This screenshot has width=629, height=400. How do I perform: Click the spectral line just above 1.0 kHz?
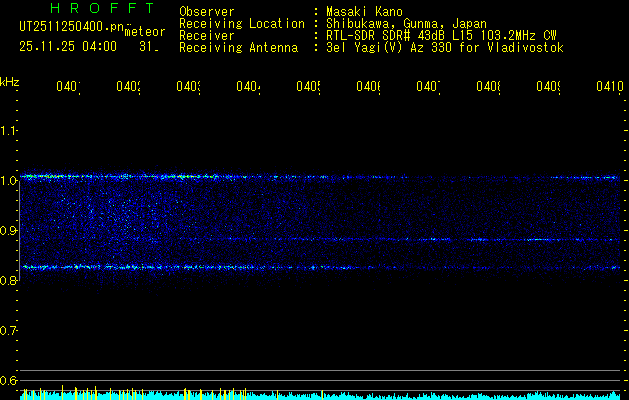[320, 177]
